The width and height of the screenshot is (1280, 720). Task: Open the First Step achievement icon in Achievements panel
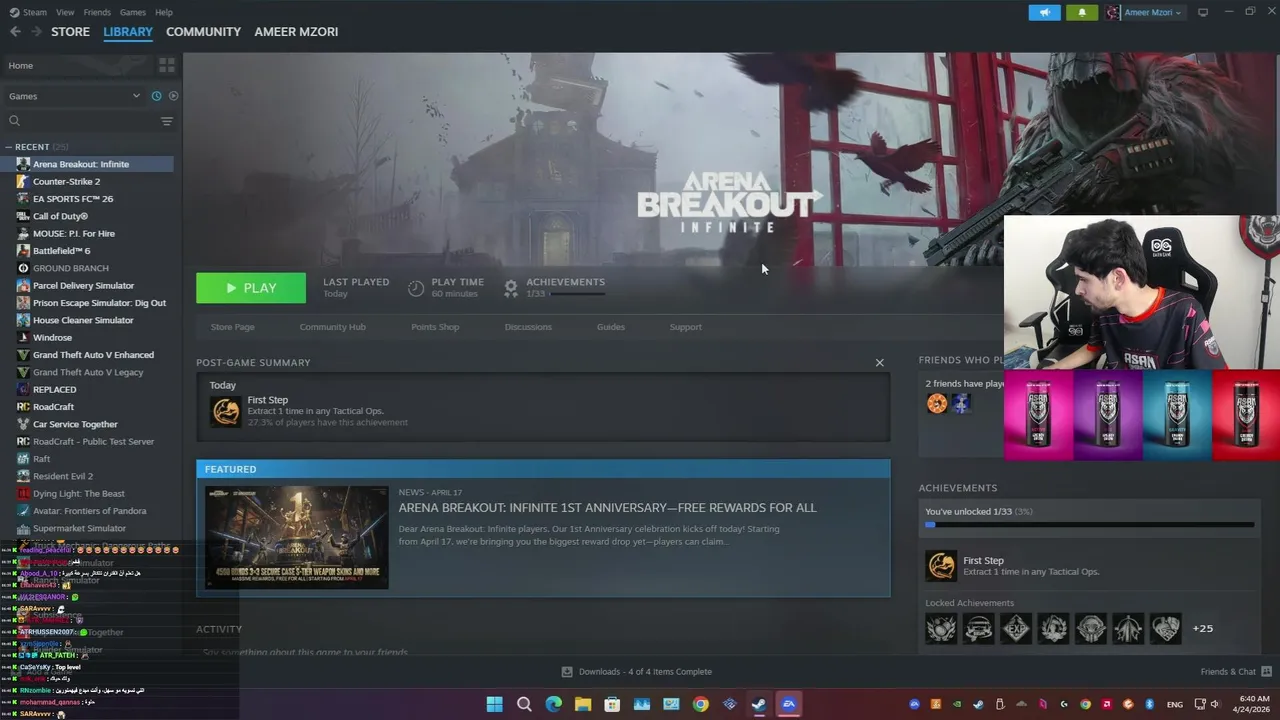941,566
